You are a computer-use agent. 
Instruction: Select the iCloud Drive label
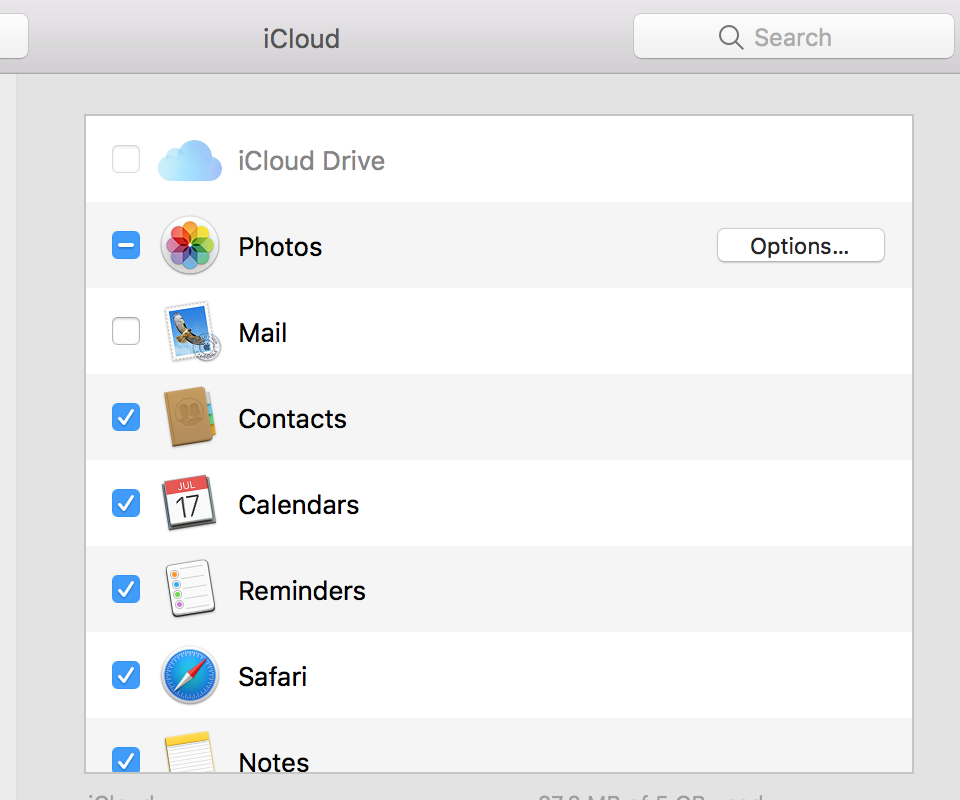pos(311,161)
